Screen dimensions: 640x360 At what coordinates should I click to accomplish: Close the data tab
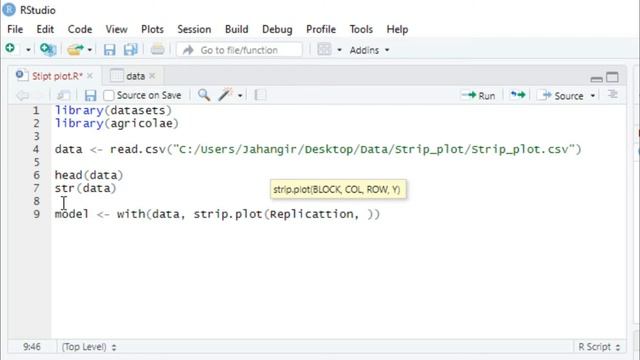pos(152,76)
